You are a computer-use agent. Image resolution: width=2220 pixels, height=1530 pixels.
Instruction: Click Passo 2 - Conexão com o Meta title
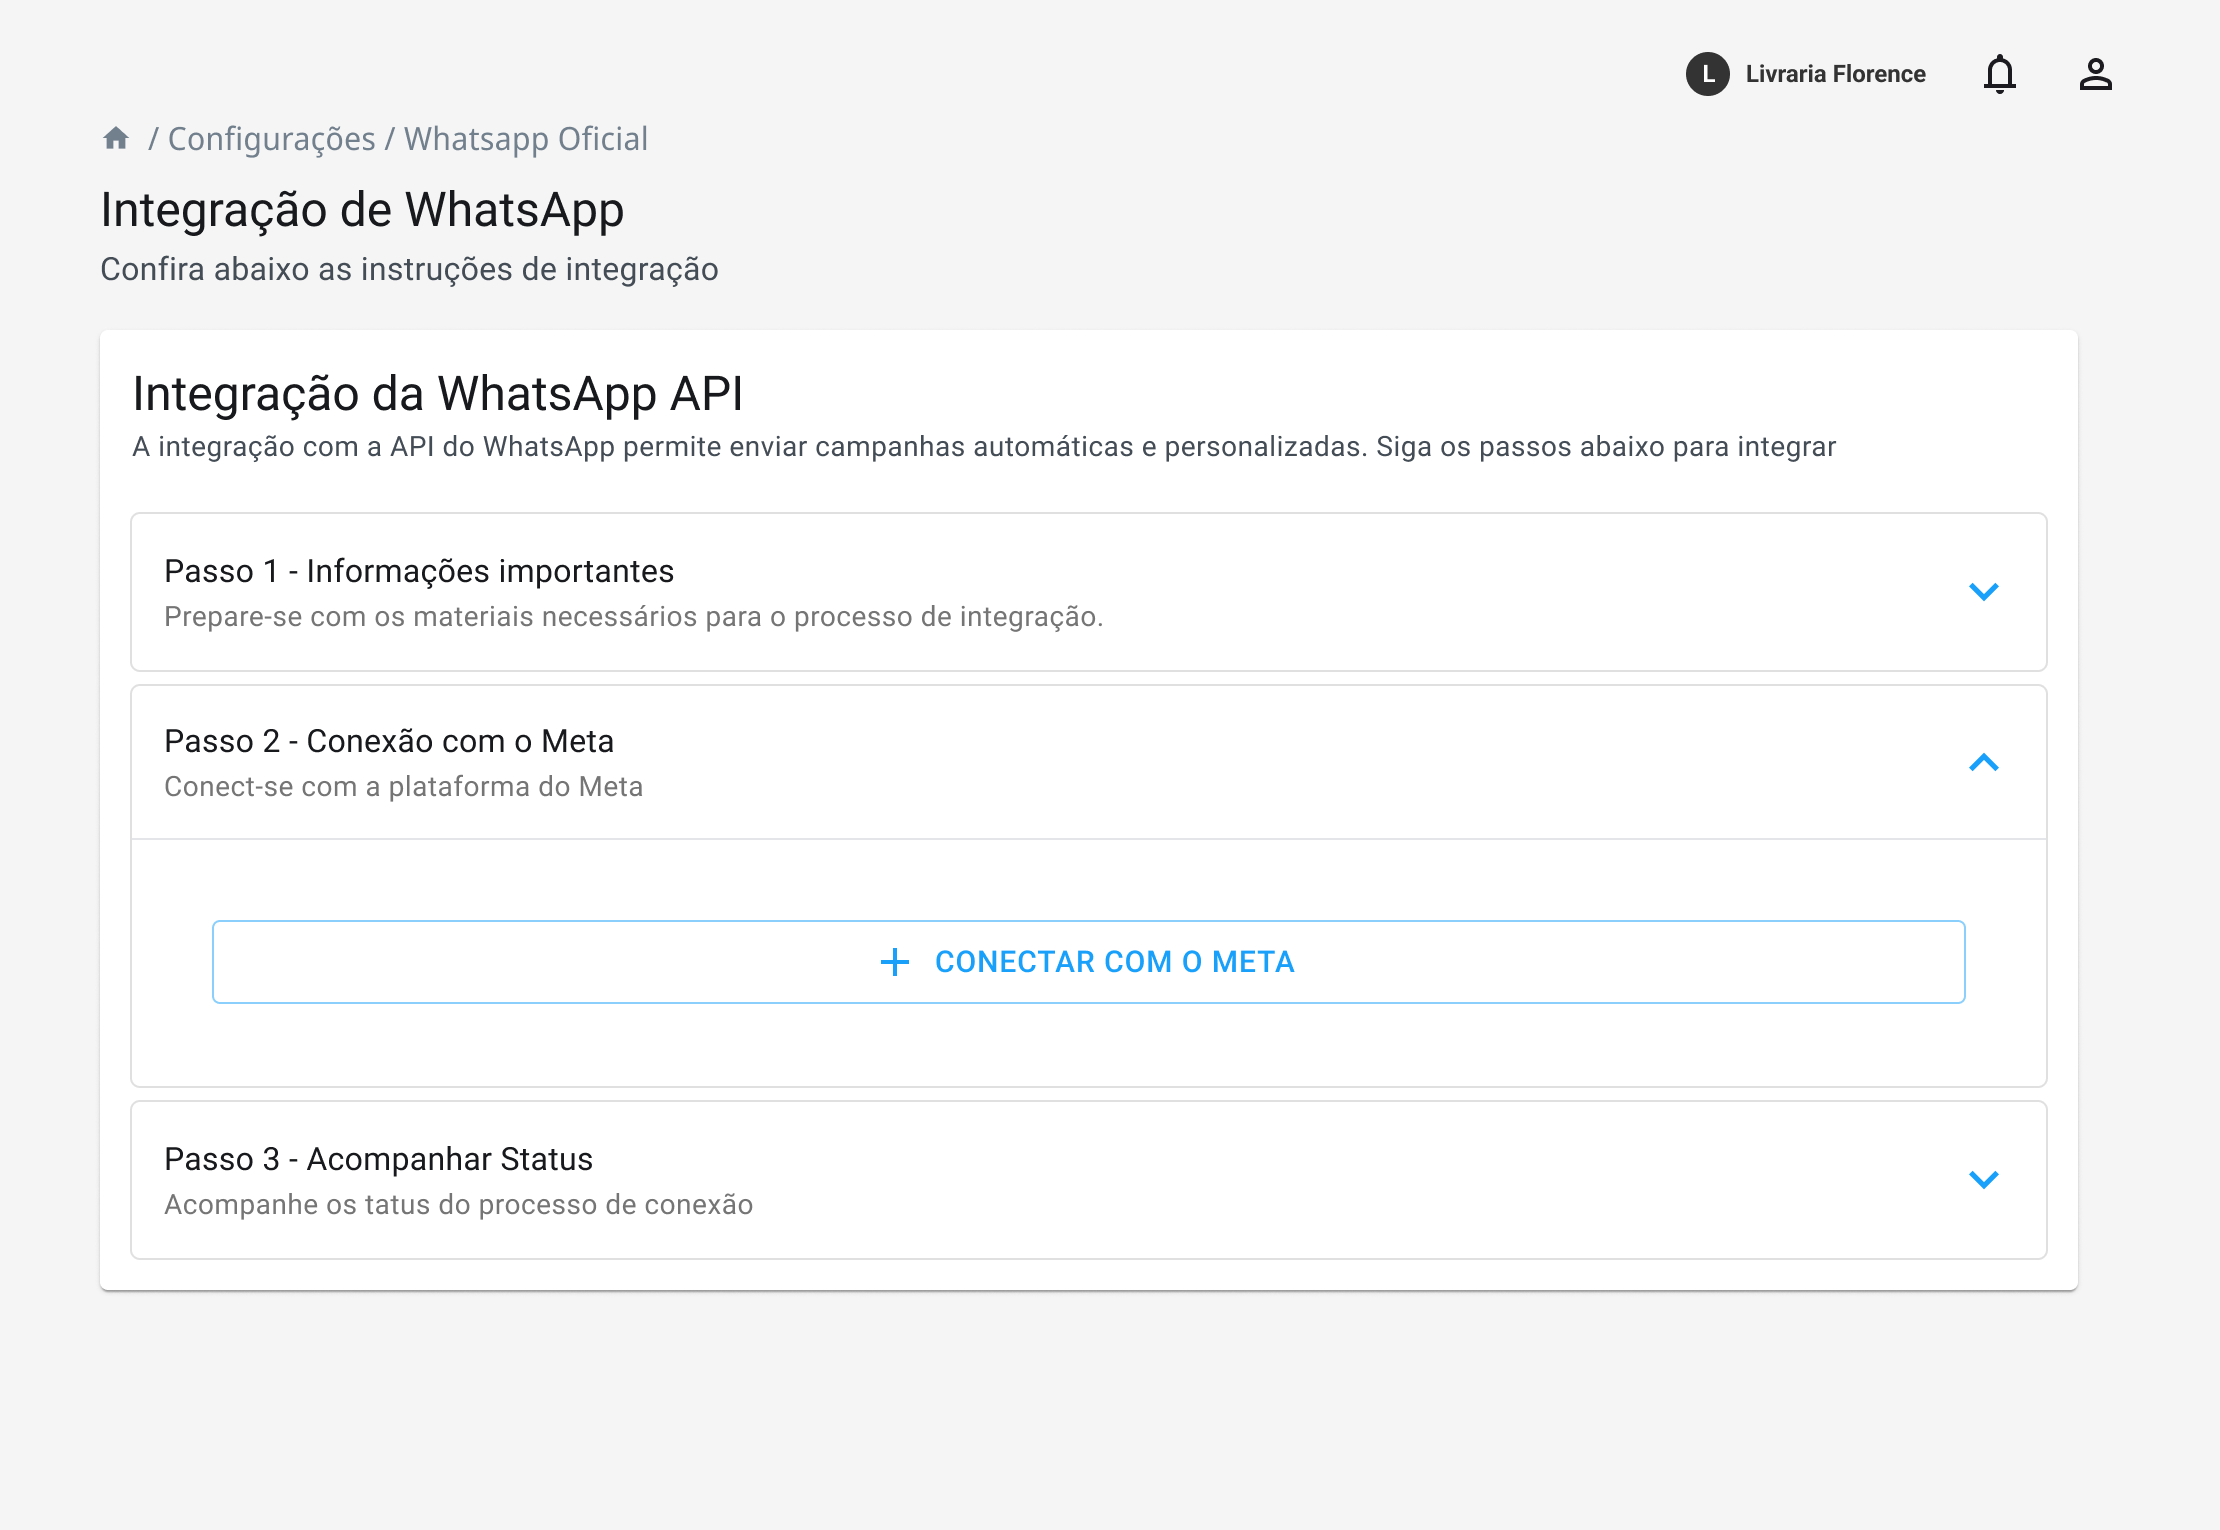(x=389, y=741)
